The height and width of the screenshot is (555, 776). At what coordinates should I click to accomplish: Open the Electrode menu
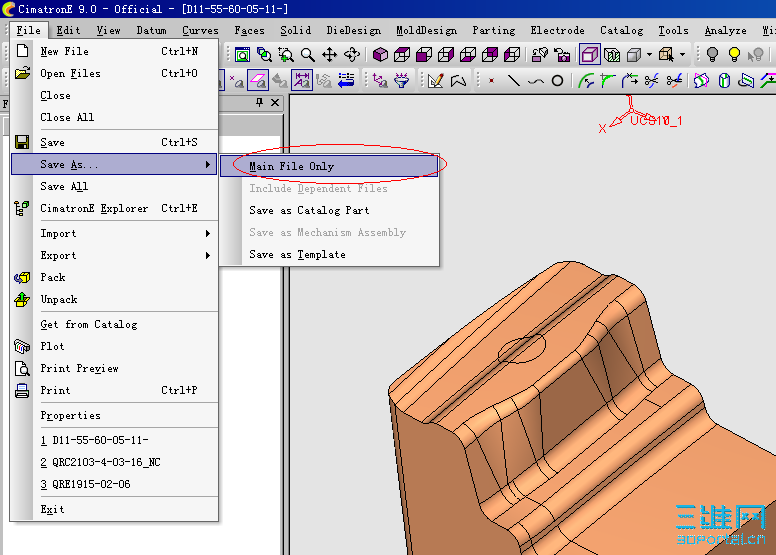557,30
